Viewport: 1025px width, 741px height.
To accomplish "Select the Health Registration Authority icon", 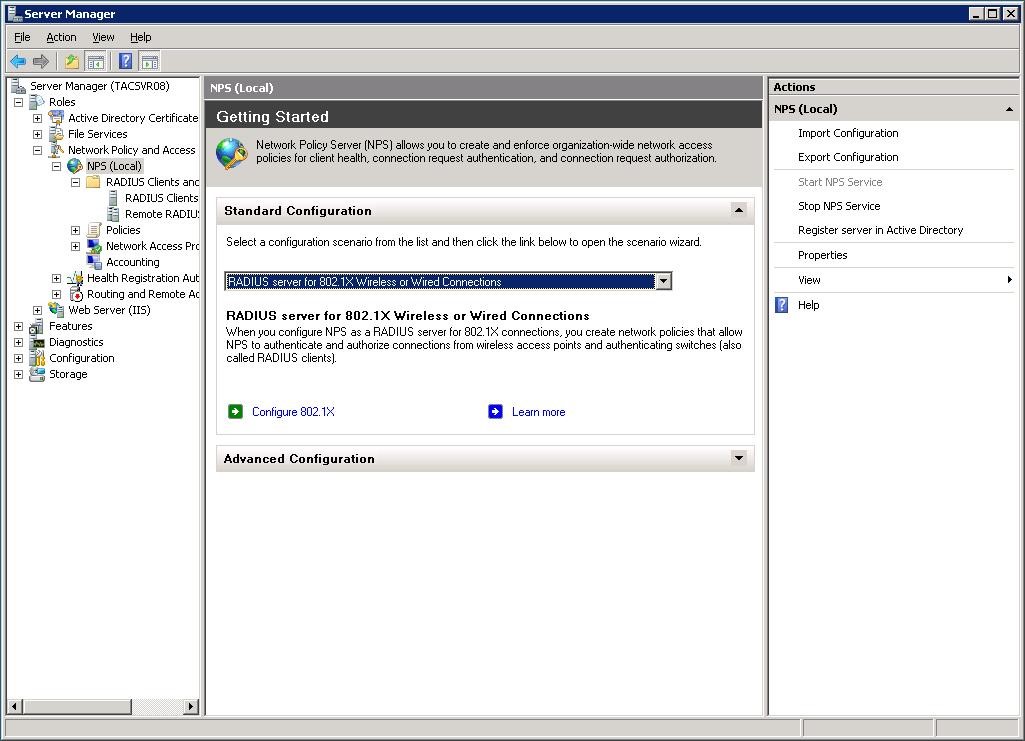I will (75, 278).
